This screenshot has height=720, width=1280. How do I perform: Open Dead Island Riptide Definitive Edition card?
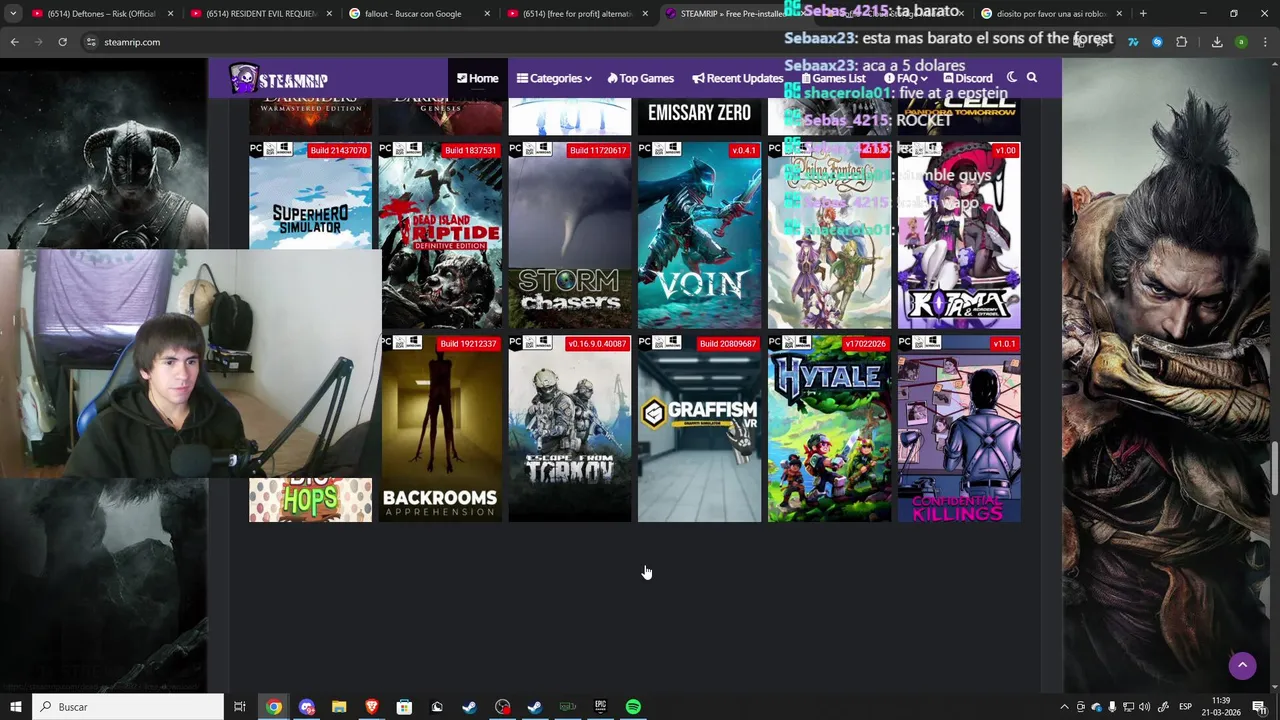tap(440, 235)
